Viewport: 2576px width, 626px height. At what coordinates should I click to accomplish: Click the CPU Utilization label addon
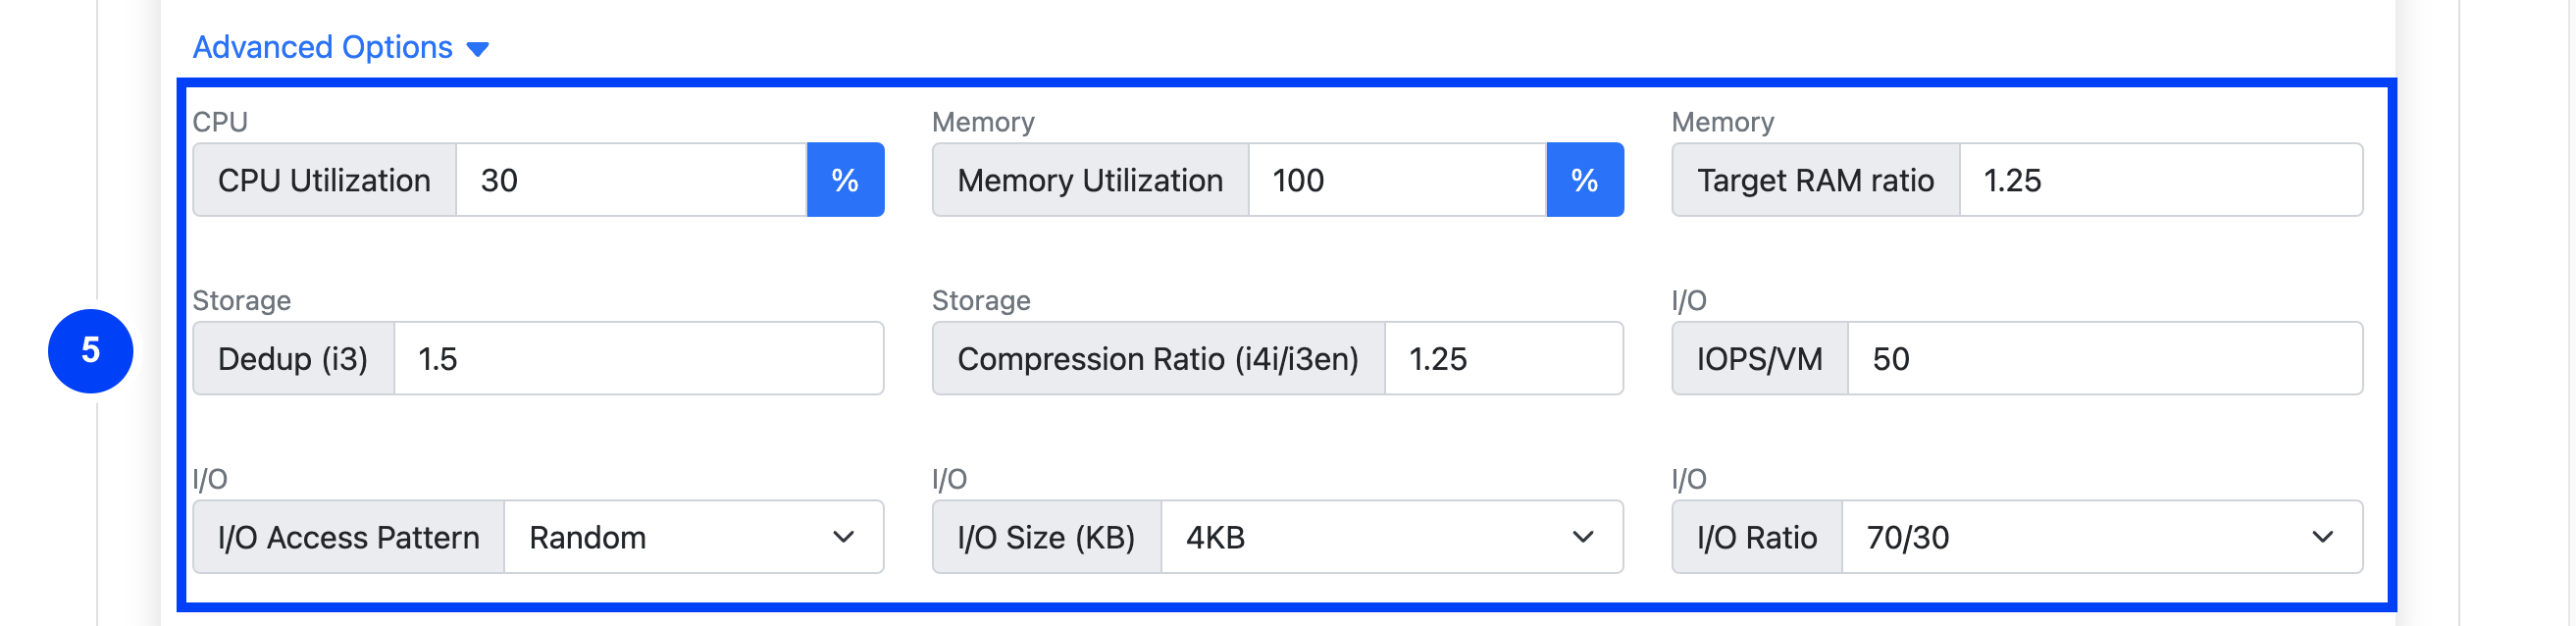click(x=324, y=180)
